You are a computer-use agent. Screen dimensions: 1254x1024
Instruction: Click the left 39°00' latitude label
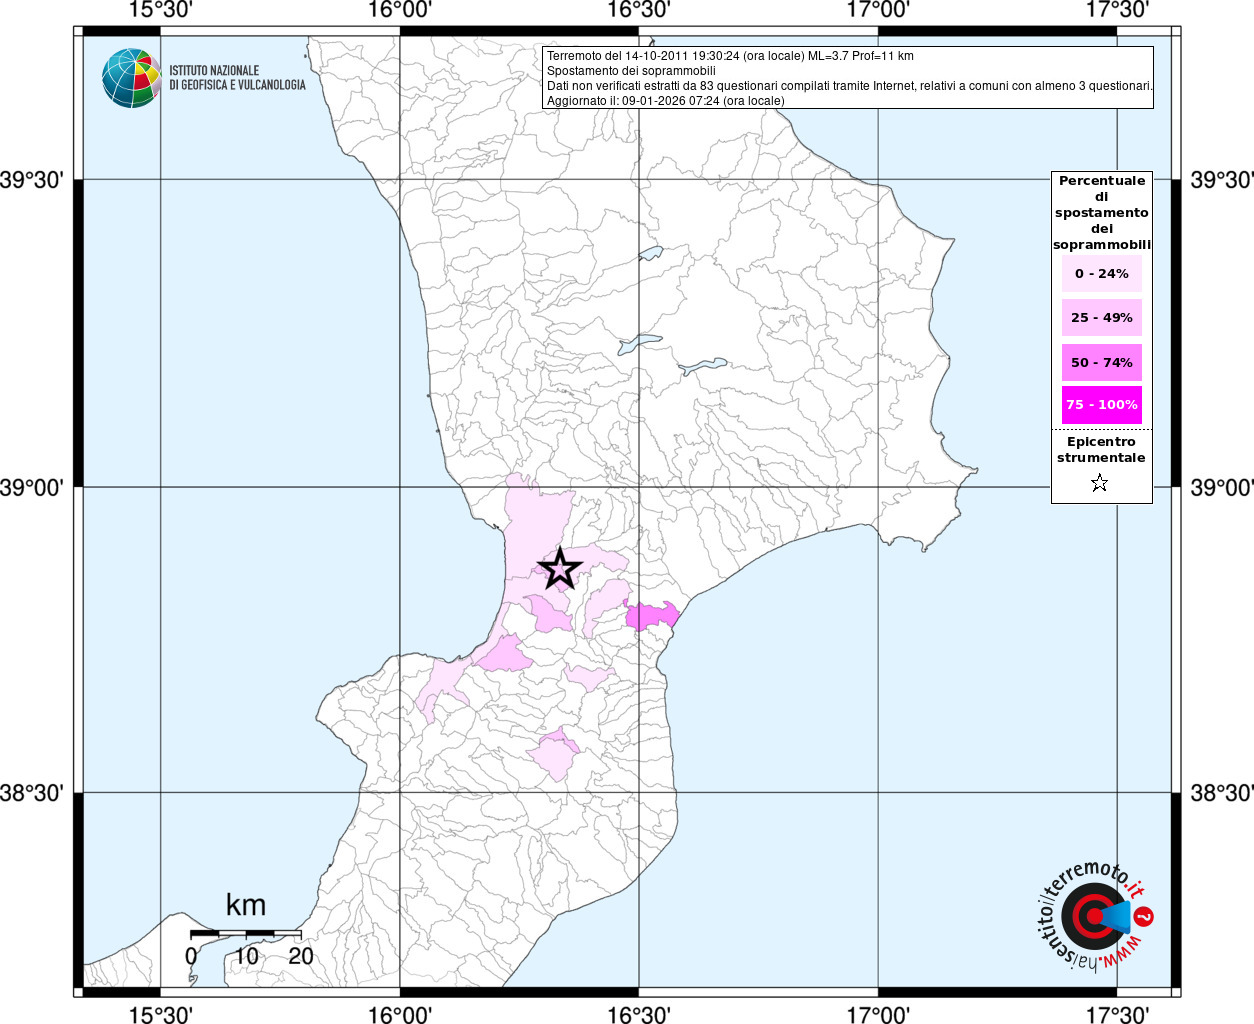click(32, 487)
